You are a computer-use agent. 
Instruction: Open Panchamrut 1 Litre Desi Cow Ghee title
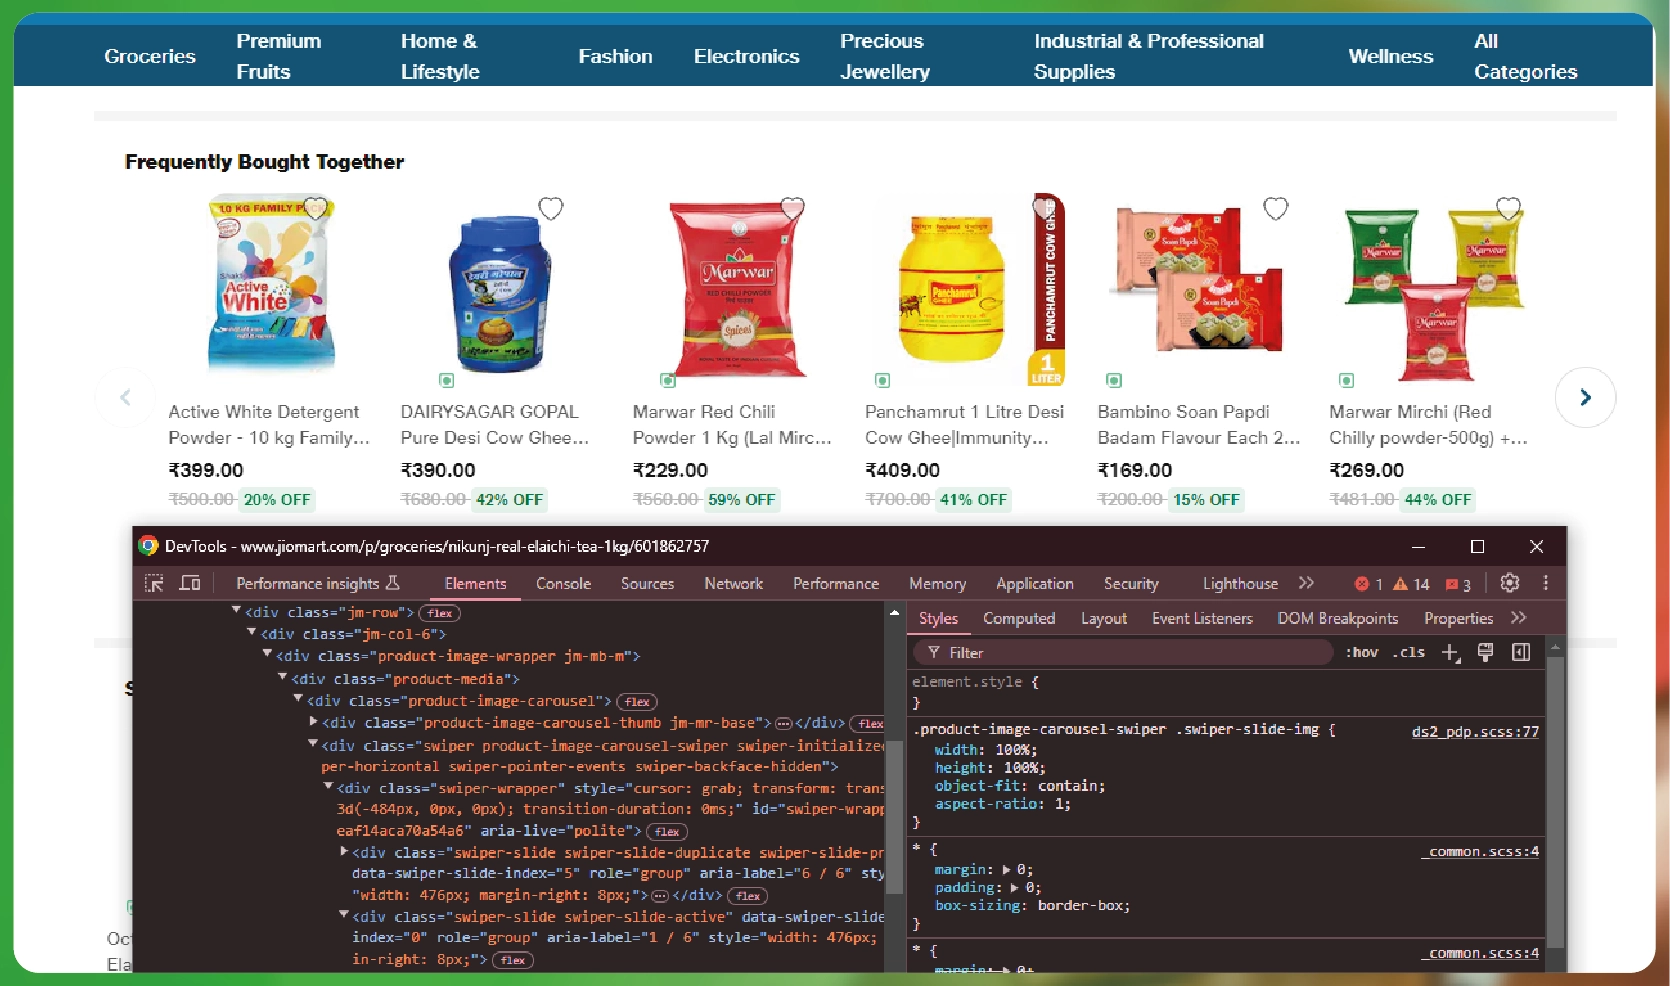[x=964, y=424]
